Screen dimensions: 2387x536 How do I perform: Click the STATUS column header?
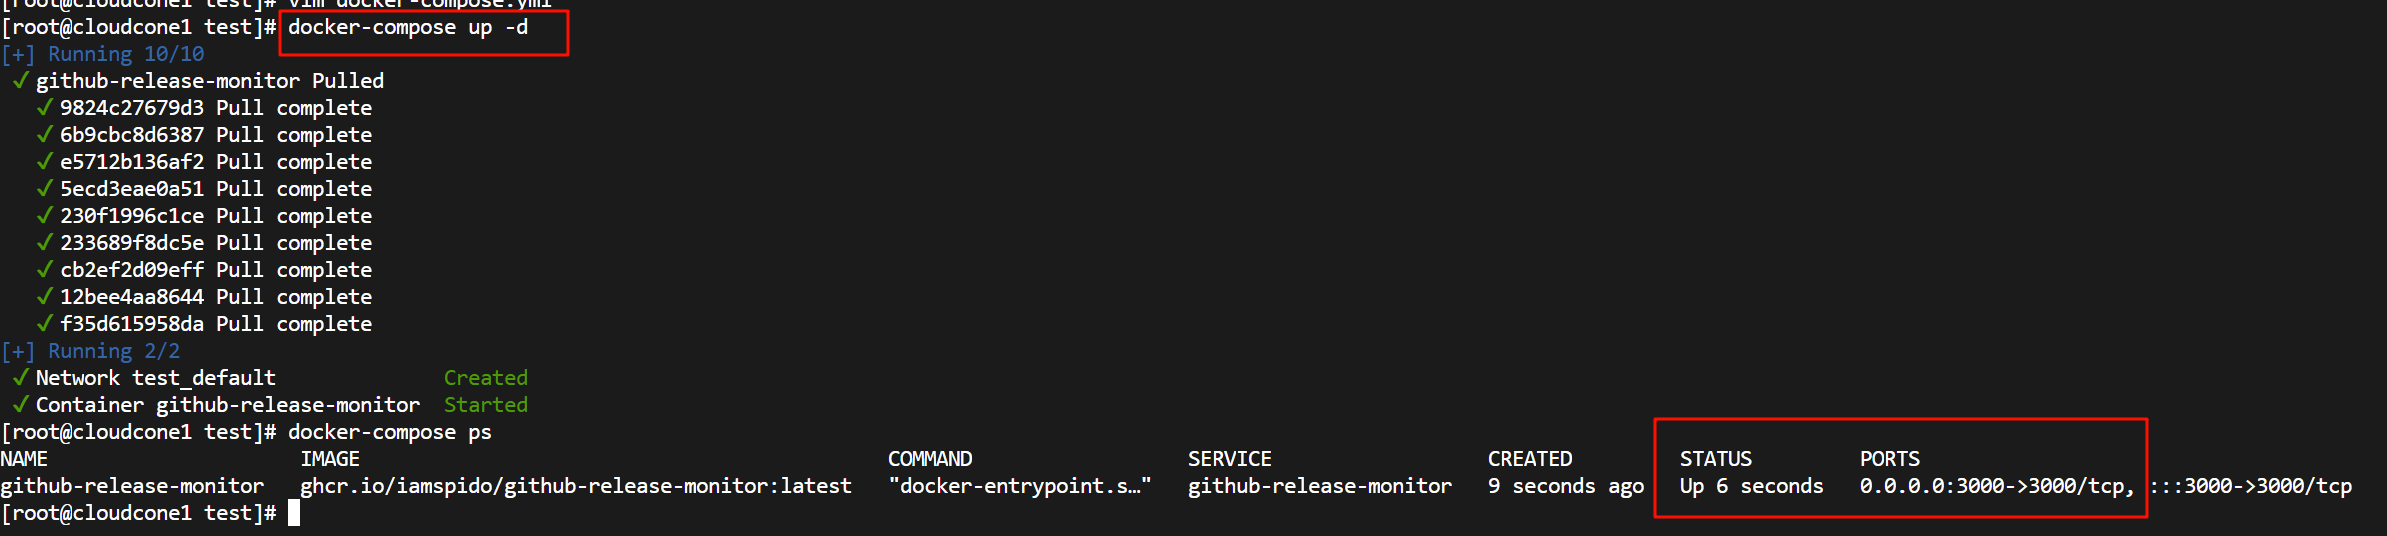[1716, 459]
